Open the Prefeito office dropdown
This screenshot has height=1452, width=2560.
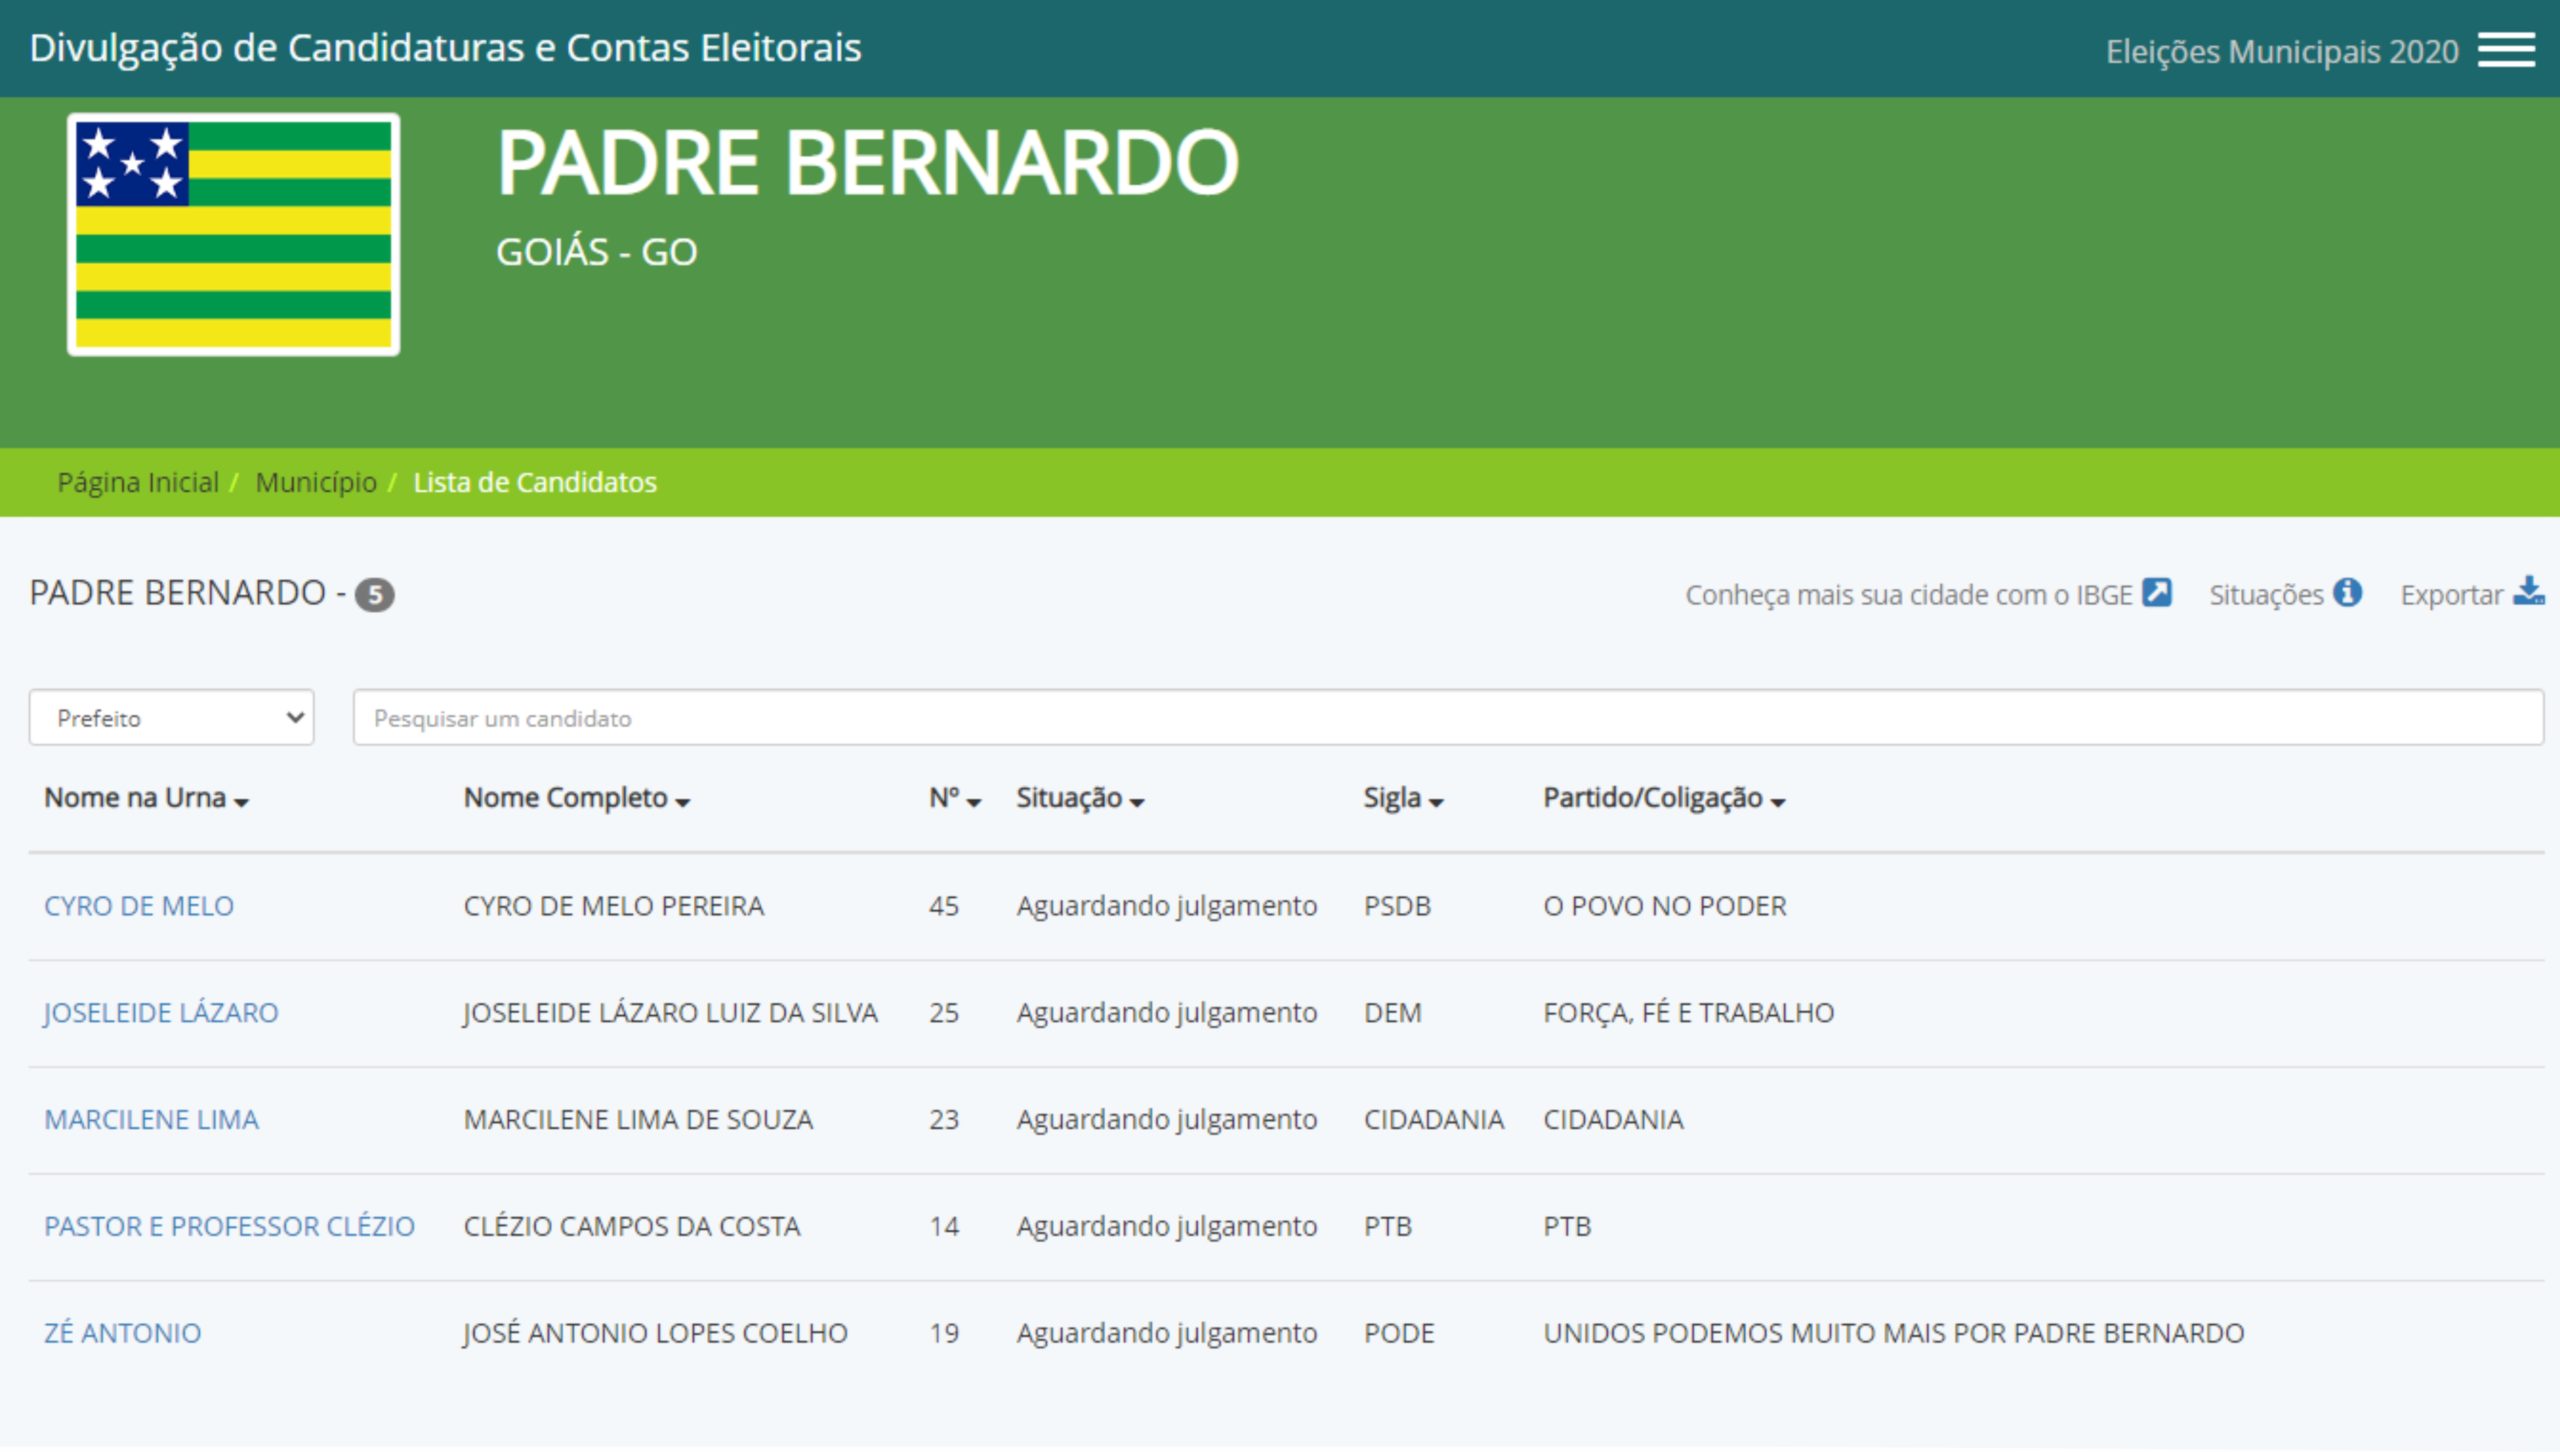click(171, 717)
